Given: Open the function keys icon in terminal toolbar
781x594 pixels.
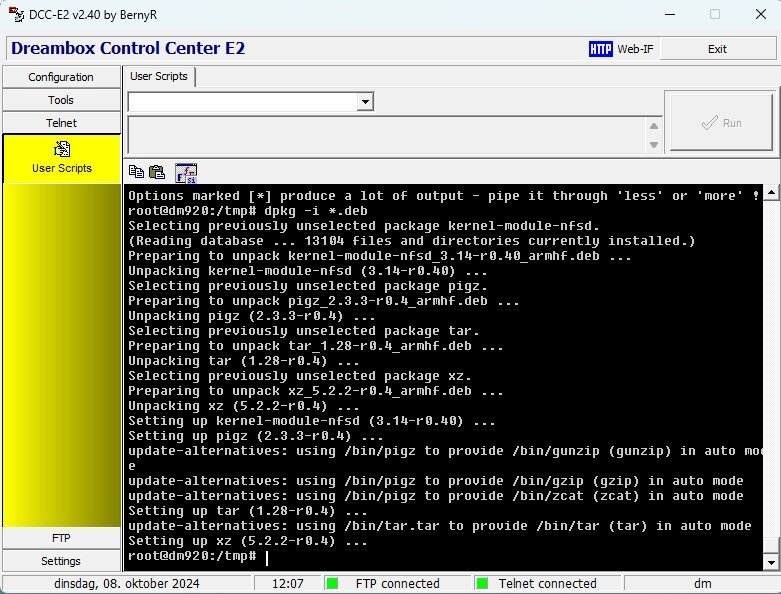Looking at the screenshot, I should pos(186,172).
